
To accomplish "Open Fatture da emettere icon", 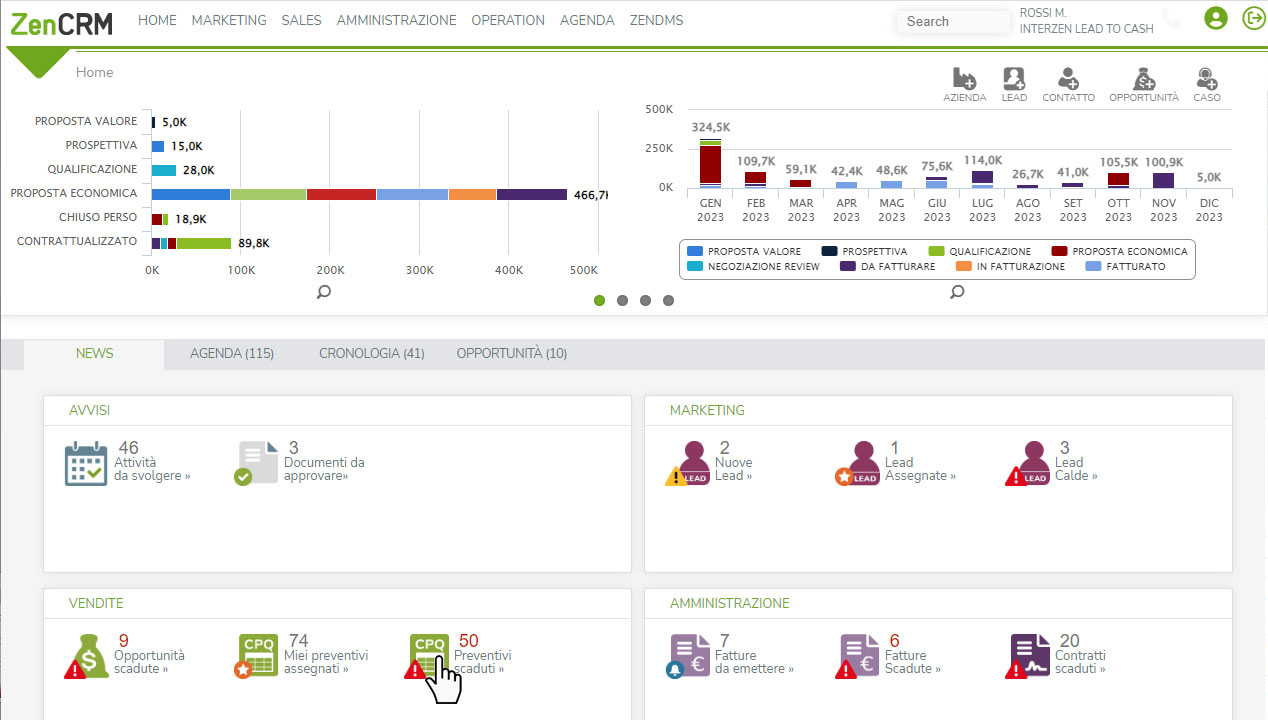I will [x=689, y=656].
